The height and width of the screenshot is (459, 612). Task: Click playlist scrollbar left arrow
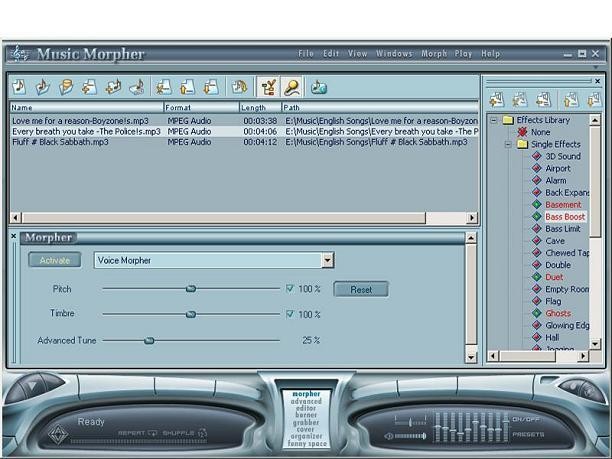point(16,218)
